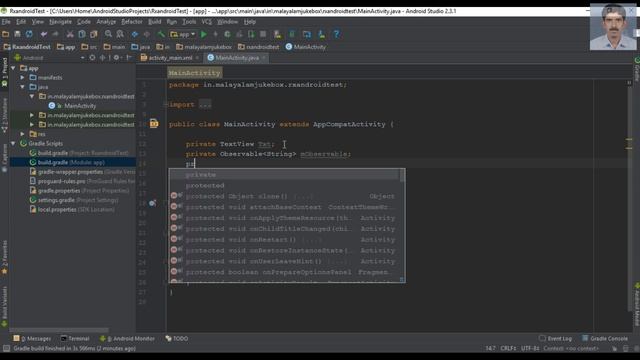Toggle the Captures tool window

coord(4,158)
